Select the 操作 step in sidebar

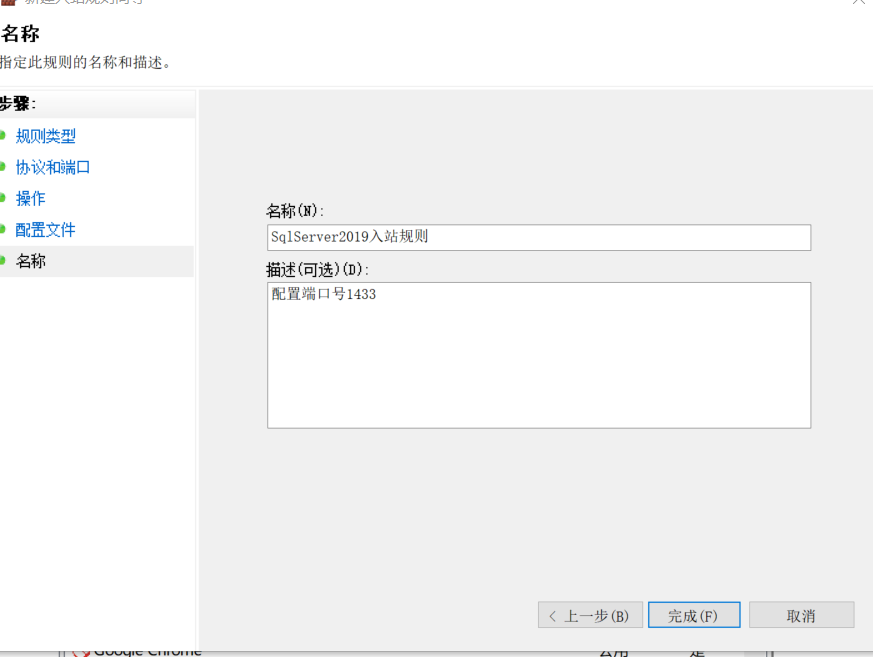31,199
